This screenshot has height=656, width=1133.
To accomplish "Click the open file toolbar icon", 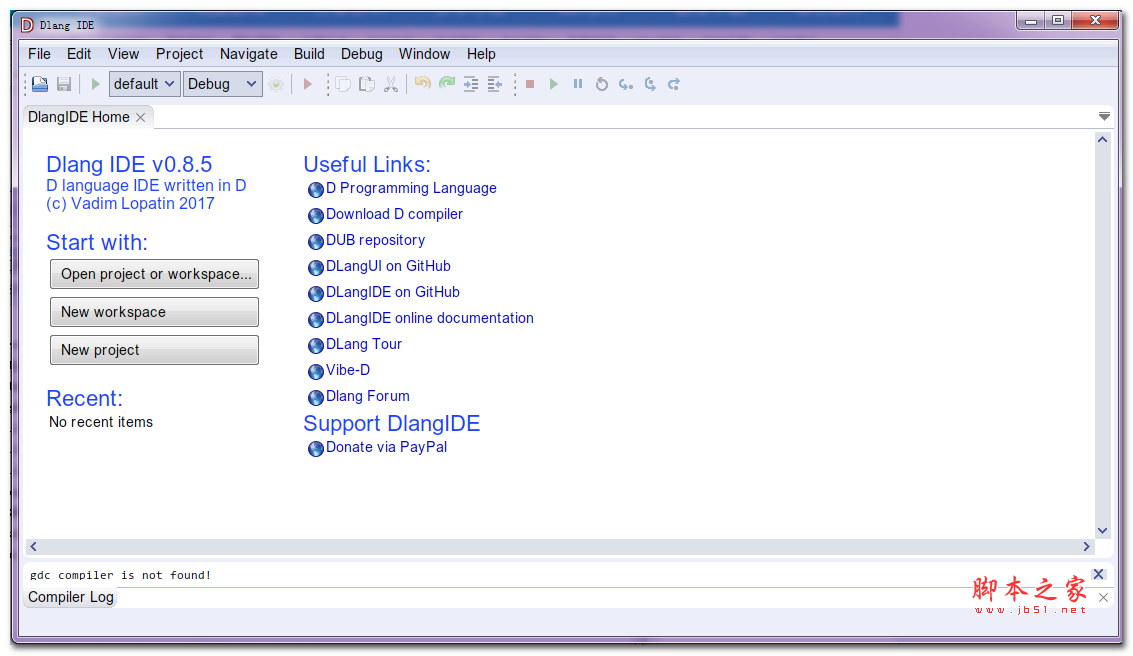I will coord(40,84).
